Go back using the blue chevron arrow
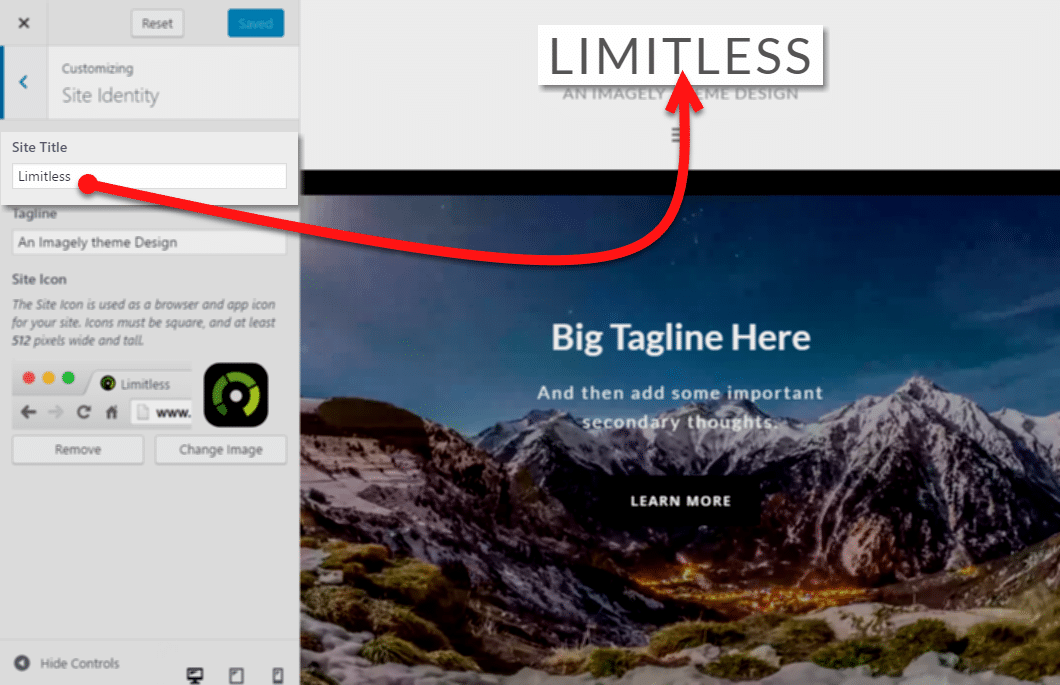The height and width of the screenshot is (685, 1060). (x=24, y=82)
